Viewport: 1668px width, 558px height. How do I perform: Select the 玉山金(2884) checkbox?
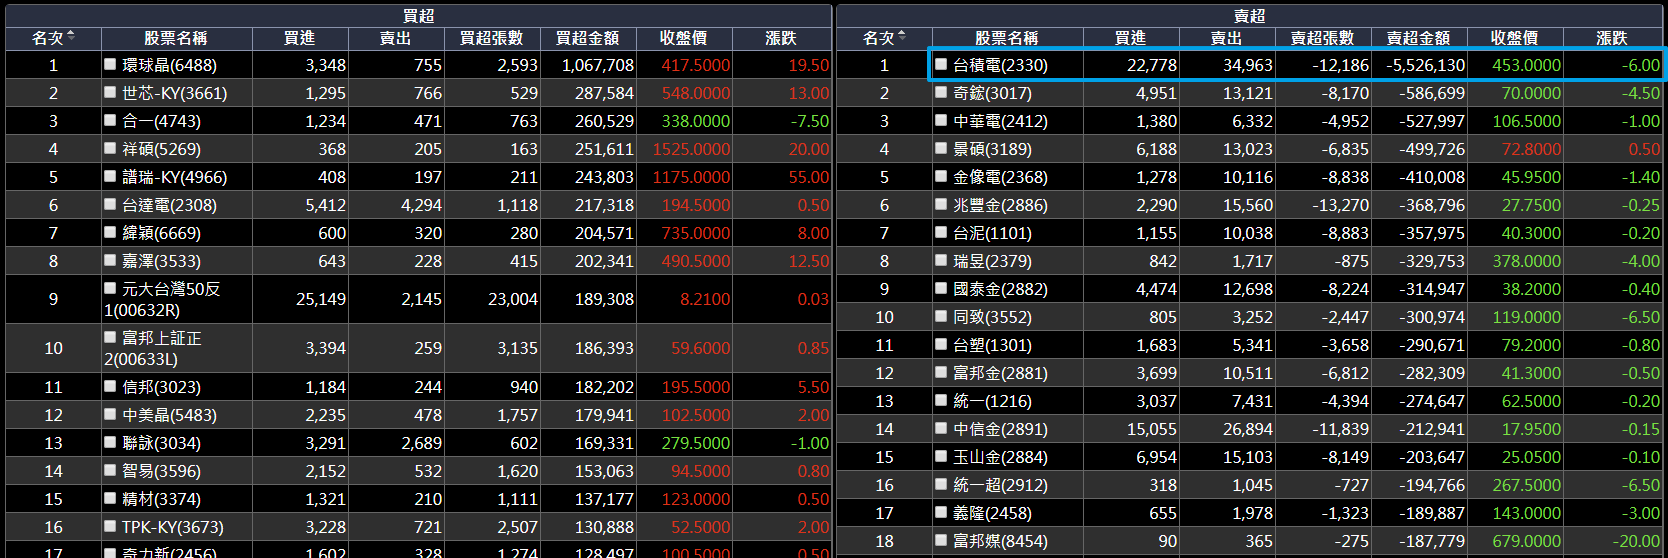point(941,456)
